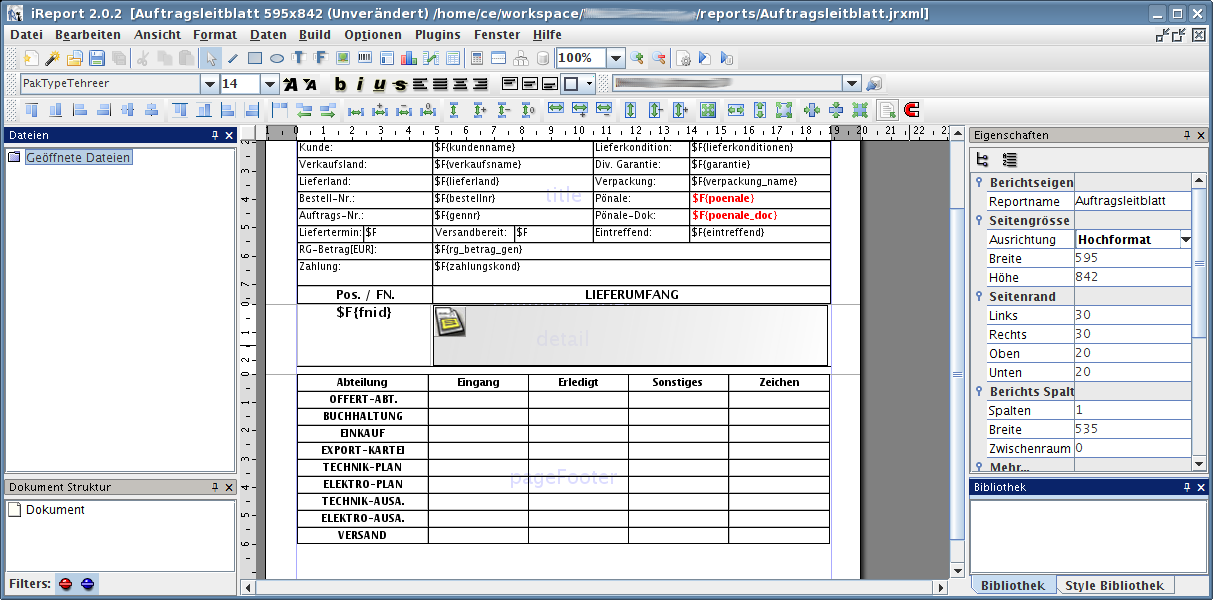
Task: Toggle italic text formatting
Action: pos(360,84)
